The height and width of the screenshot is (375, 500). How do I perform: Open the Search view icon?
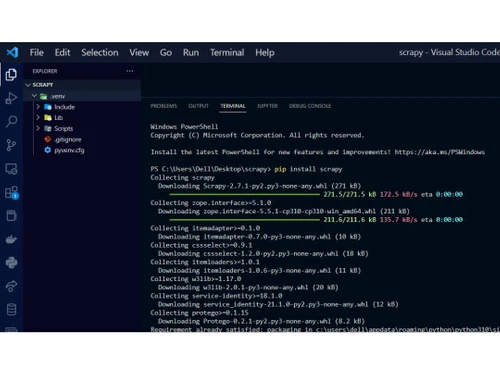click(x=11, y=121)
